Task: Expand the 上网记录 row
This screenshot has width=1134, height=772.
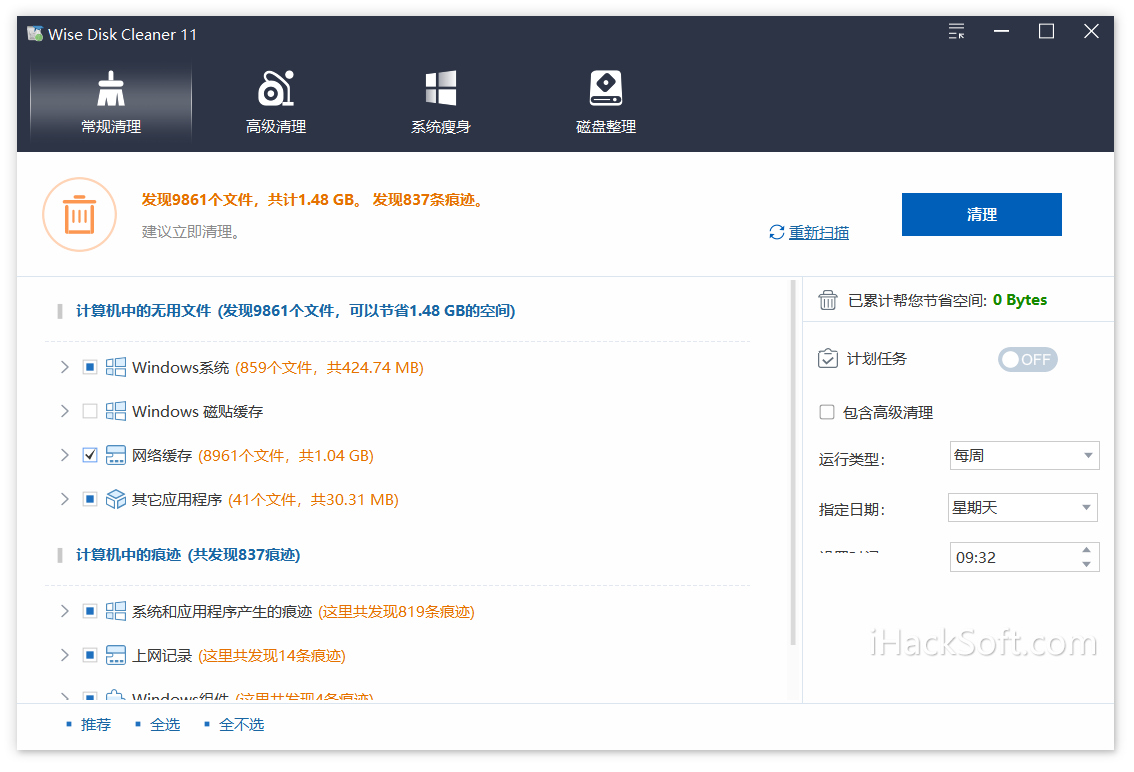Action: (64, 656)
